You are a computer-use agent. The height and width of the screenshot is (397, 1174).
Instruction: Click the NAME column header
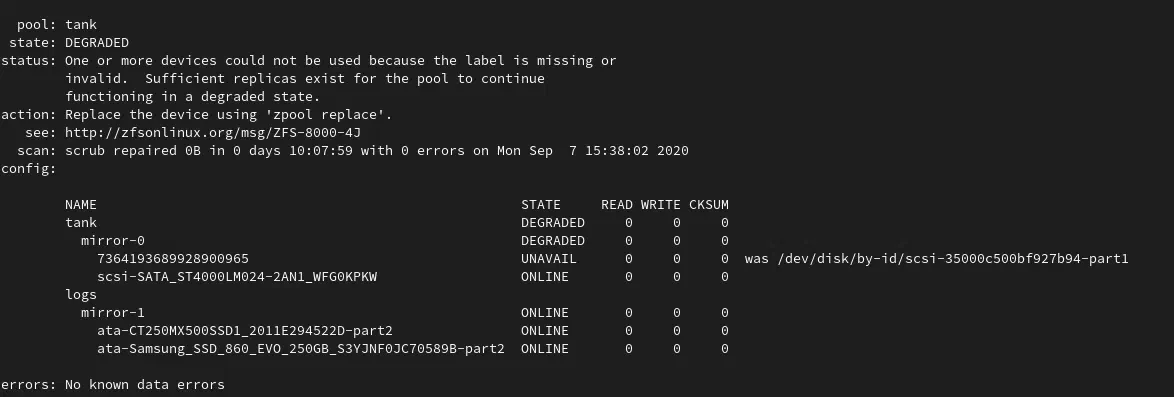tap(81, 204)
